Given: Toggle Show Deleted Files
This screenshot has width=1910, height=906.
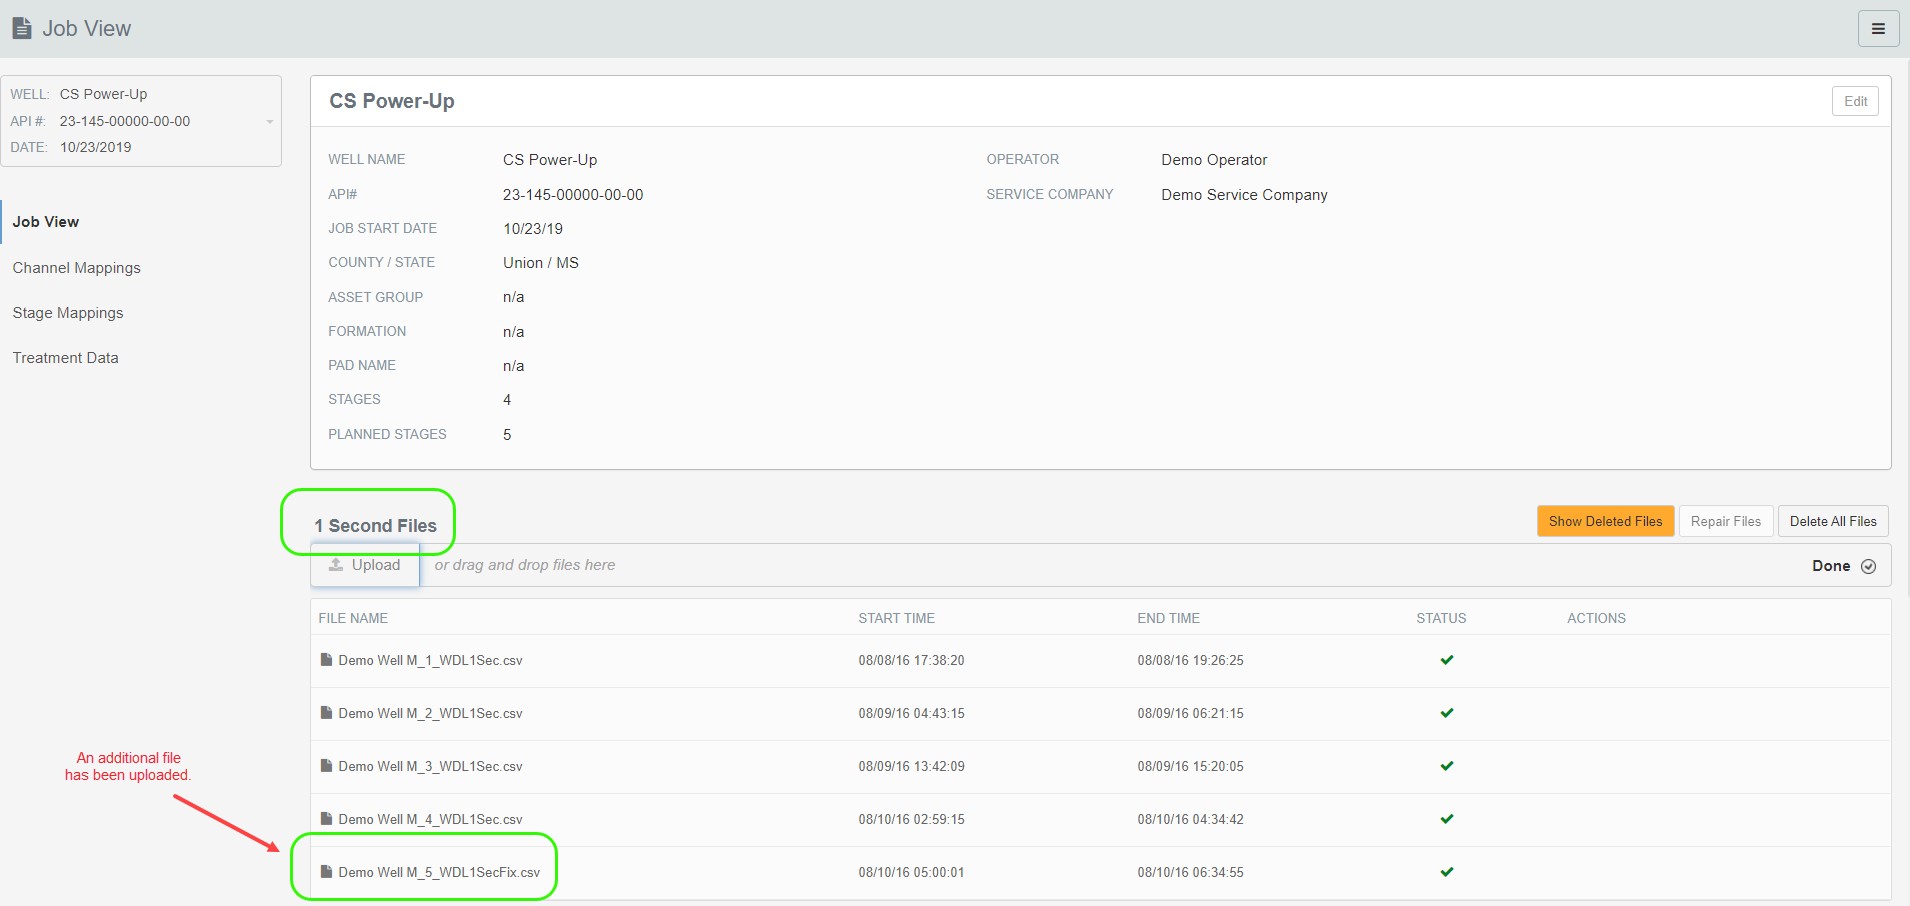Looking at the screenshot, I should [x=1604, y=521].
